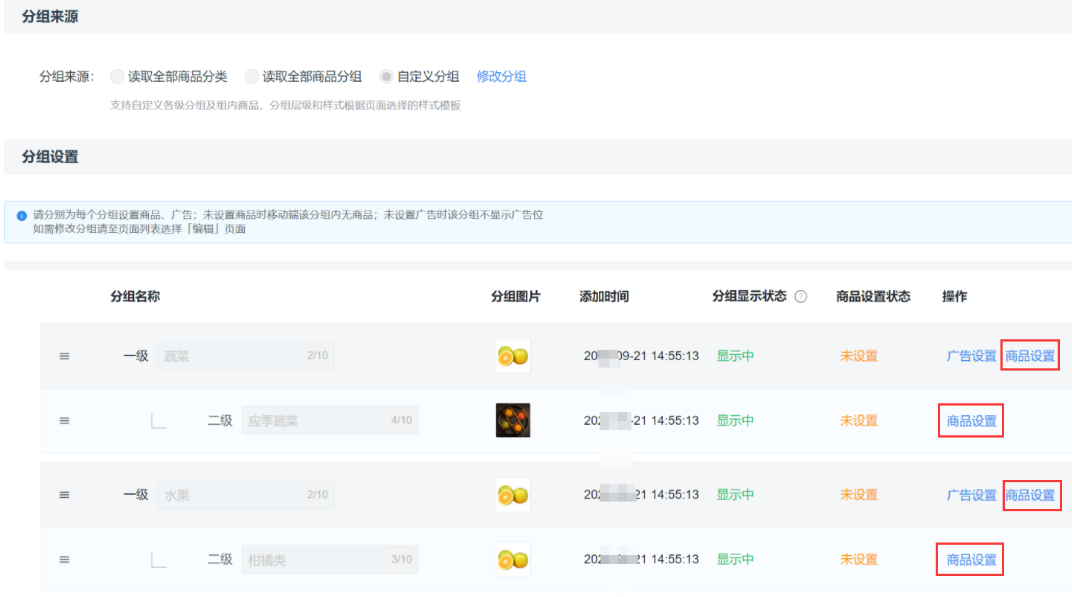This screenshot has height=597, width=1072.
Task: Click the help icon beside 分组显示状态
Action: tap(800, 297)
